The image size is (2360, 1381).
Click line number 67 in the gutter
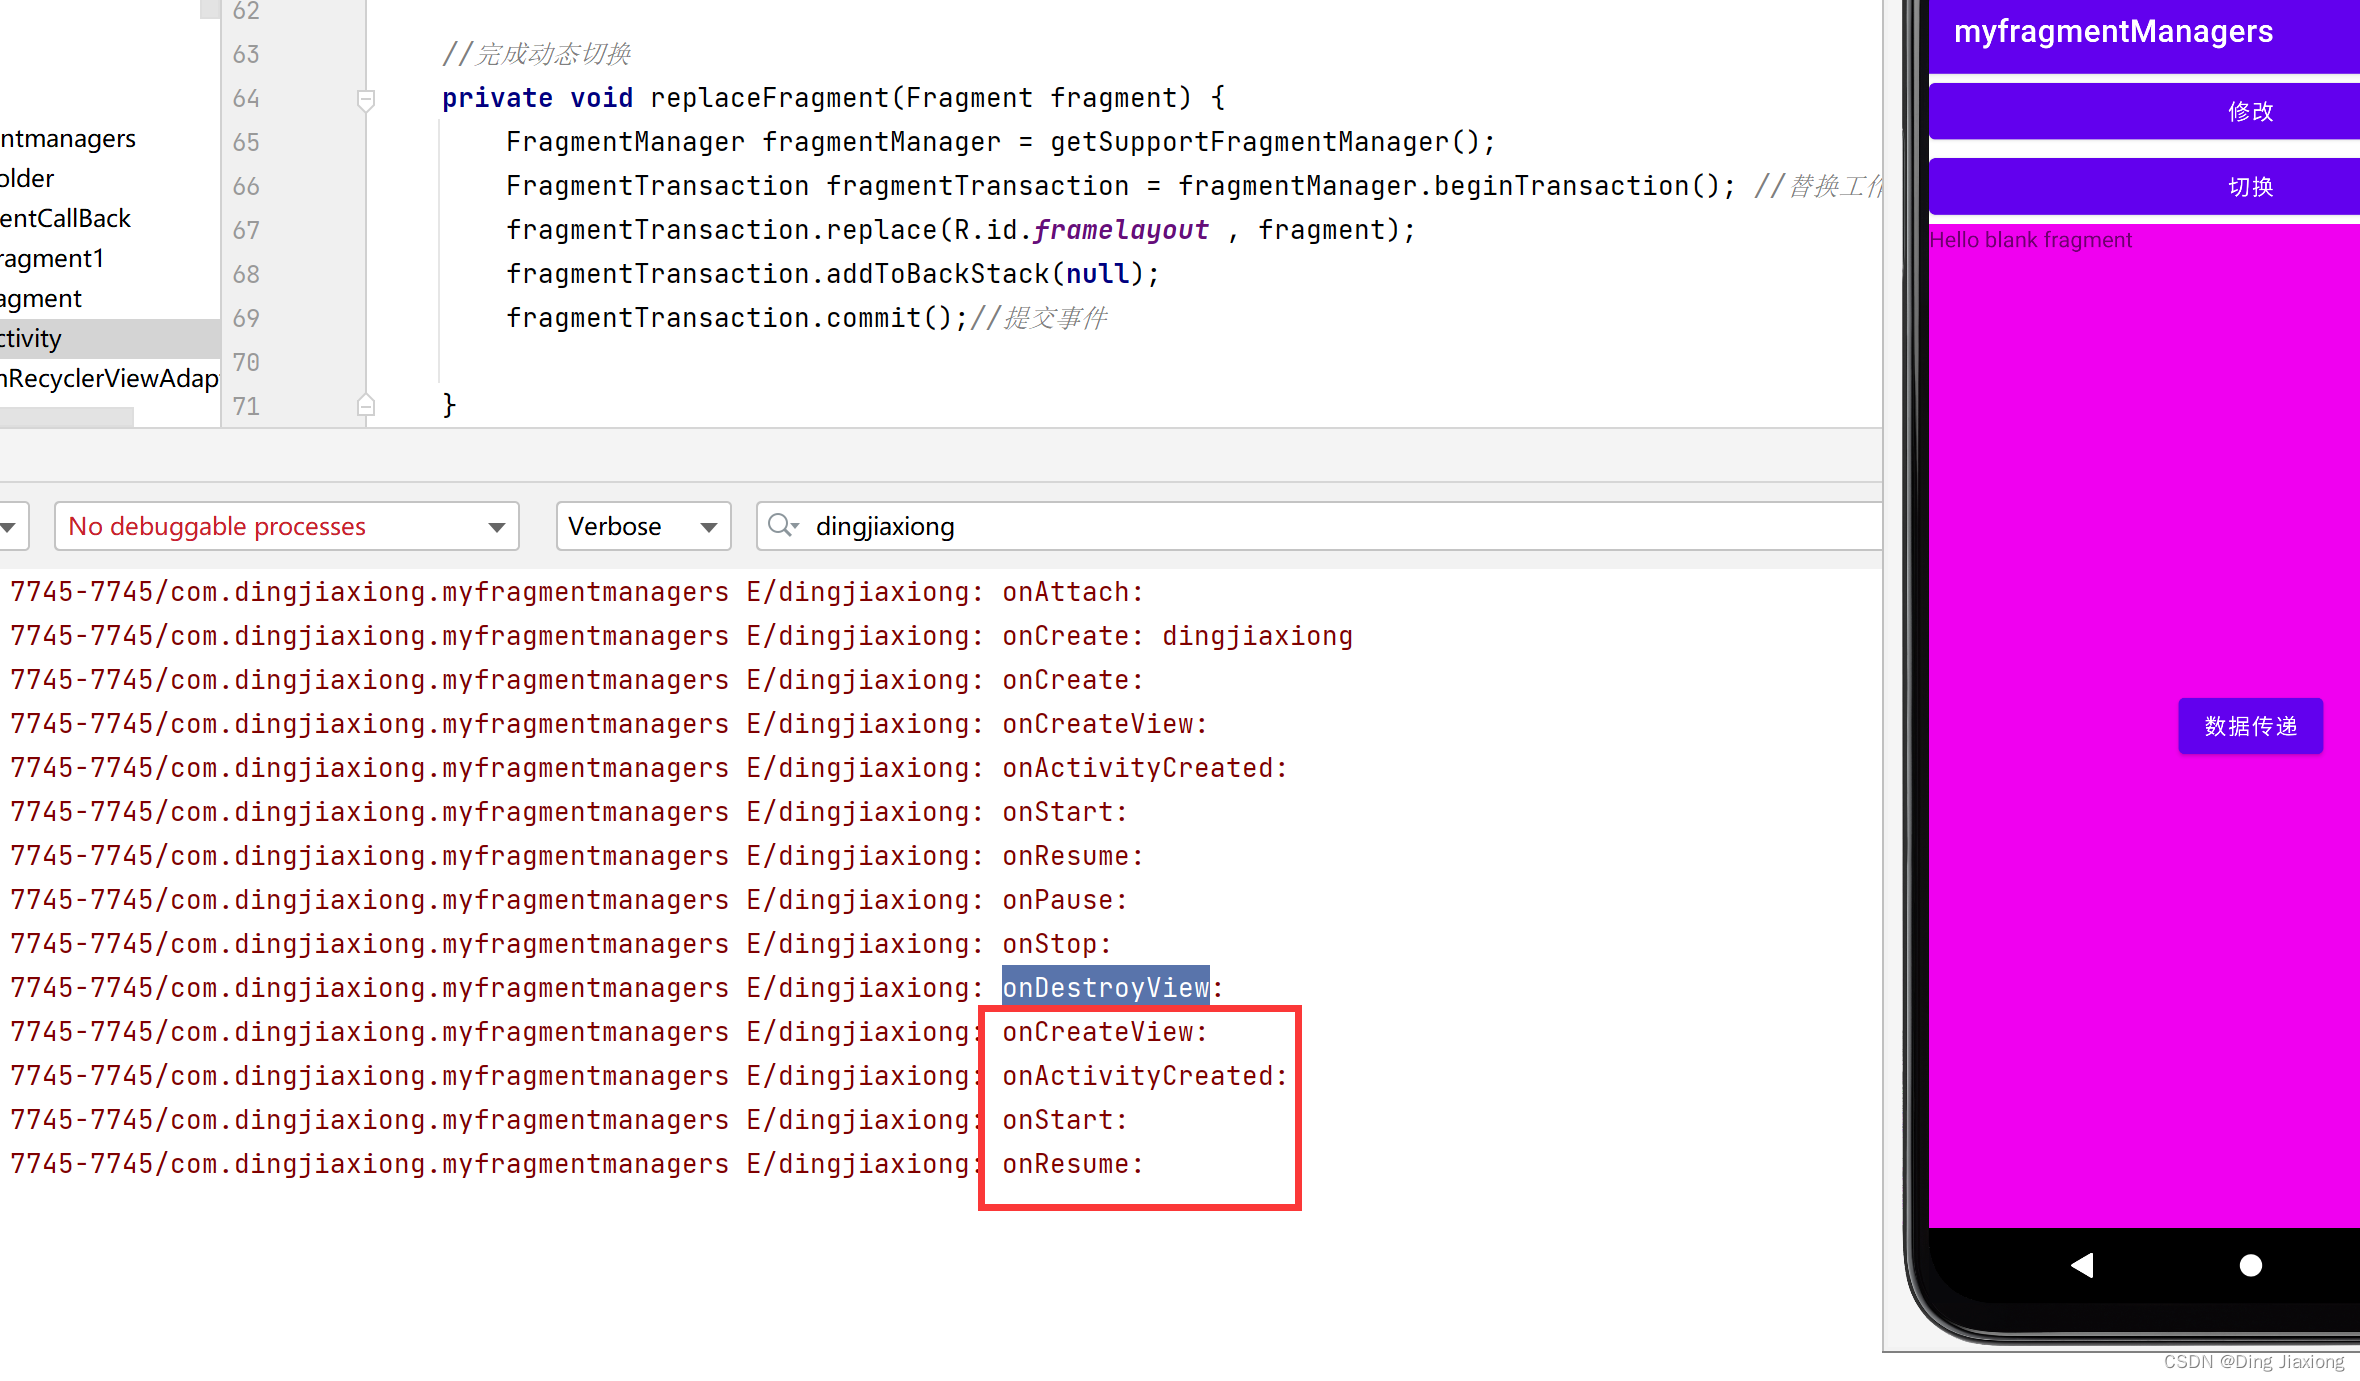(x=246, y=230)
